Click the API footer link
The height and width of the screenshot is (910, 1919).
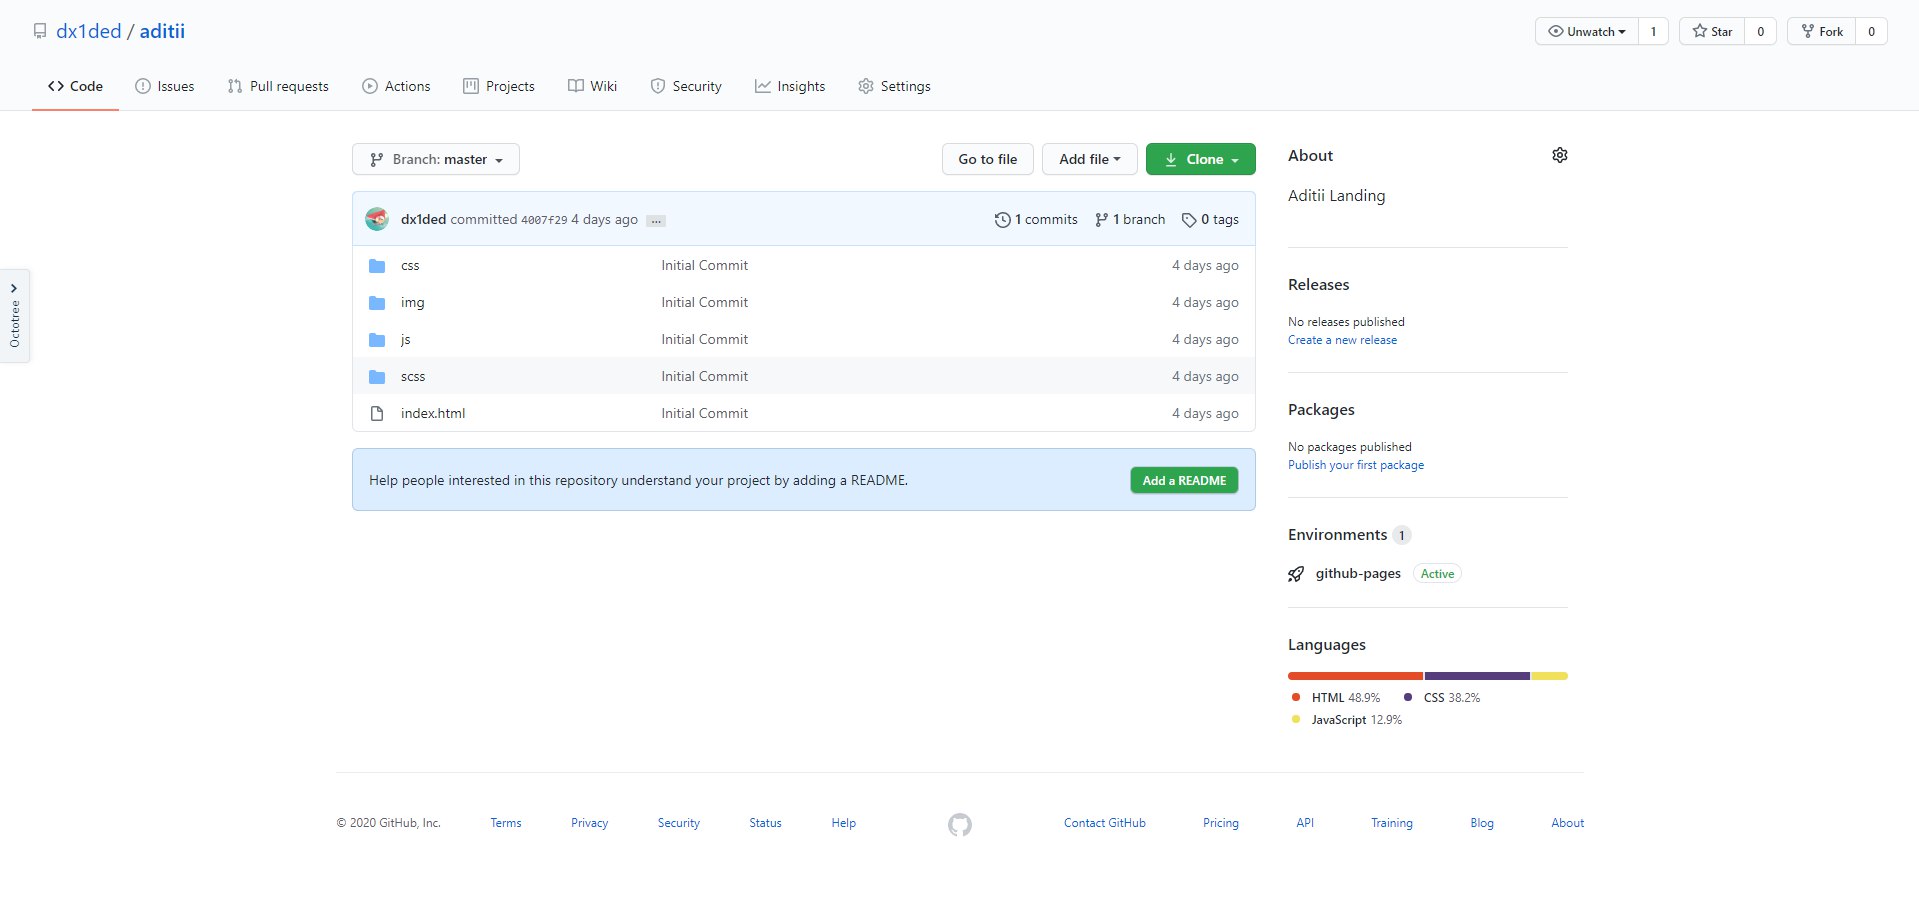coord(1305,823)
